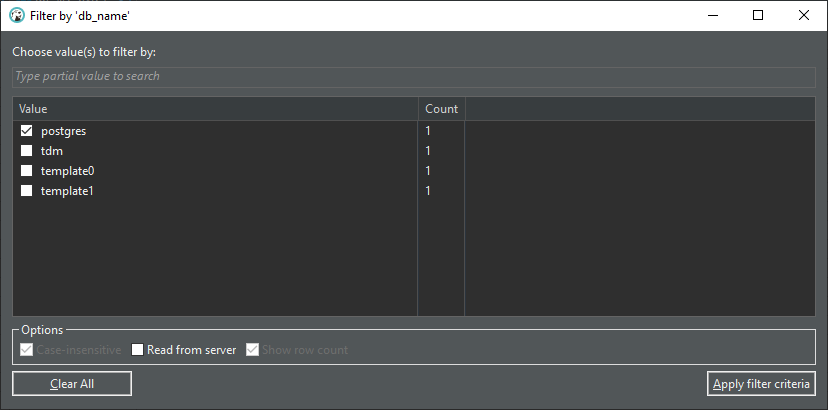The image size is (828, 410).
Task: Close the Filter by 'db_name' dialog
Action: pos(804,16)
